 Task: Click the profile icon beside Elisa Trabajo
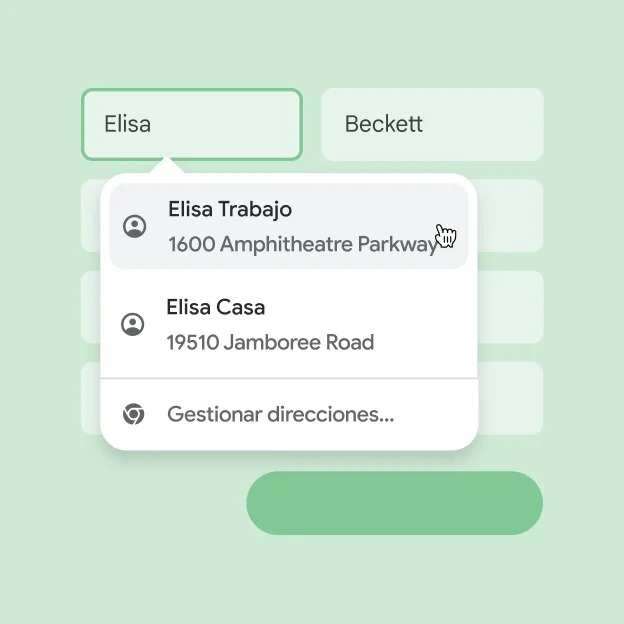tap(134, 227)
